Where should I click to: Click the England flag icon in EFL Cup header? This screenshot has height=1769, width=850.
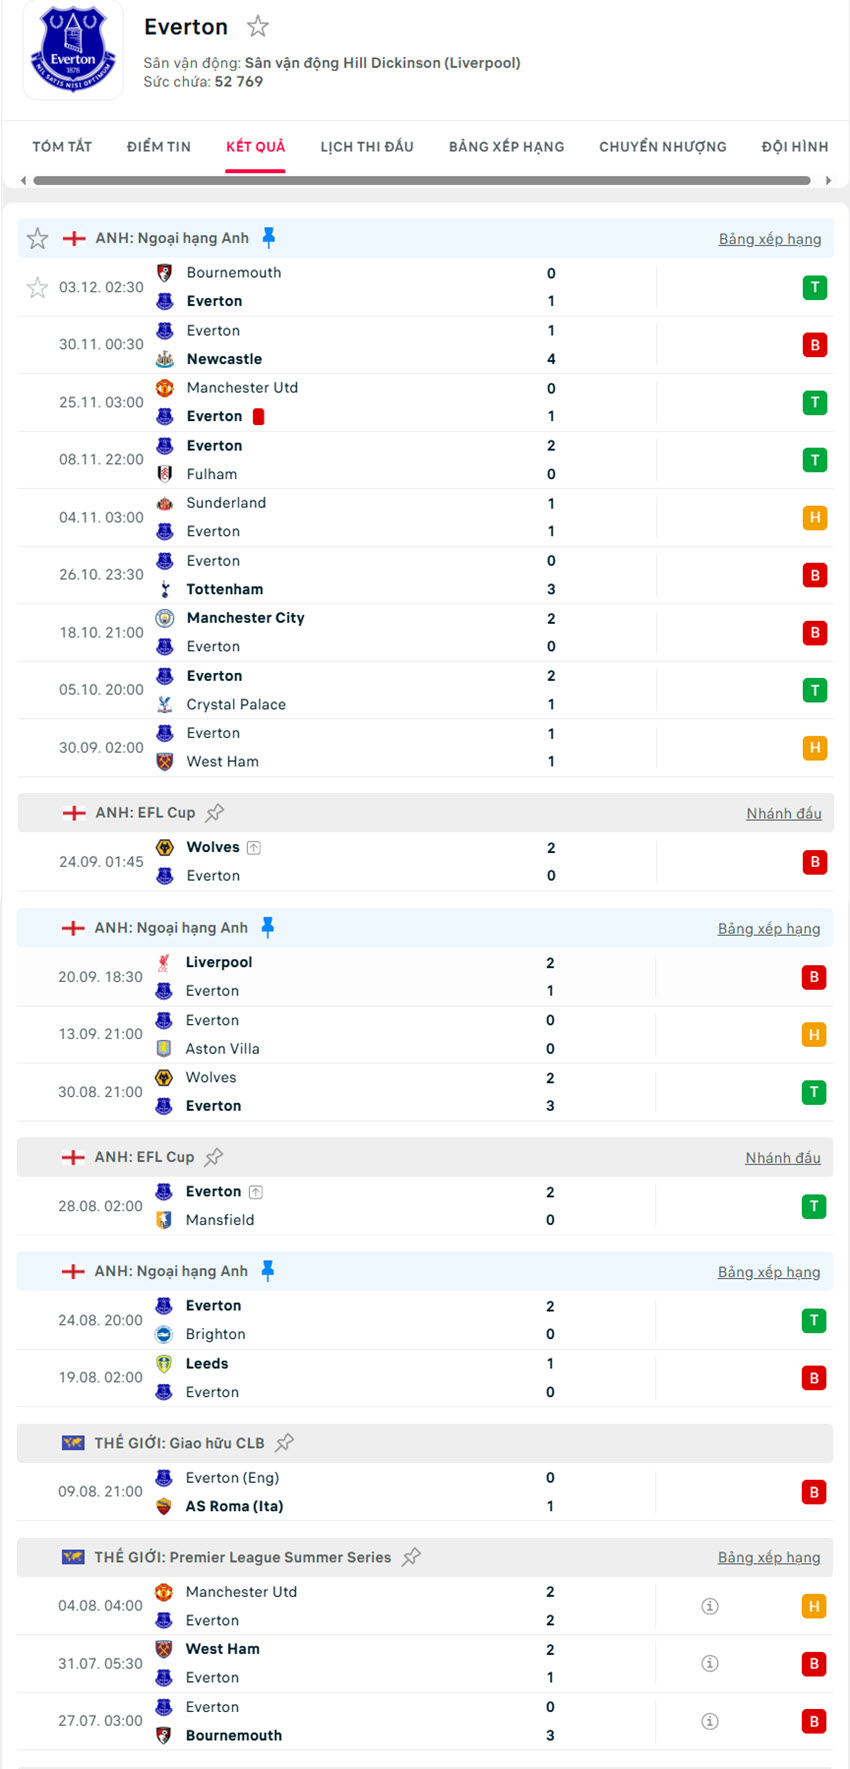[74, 812]
